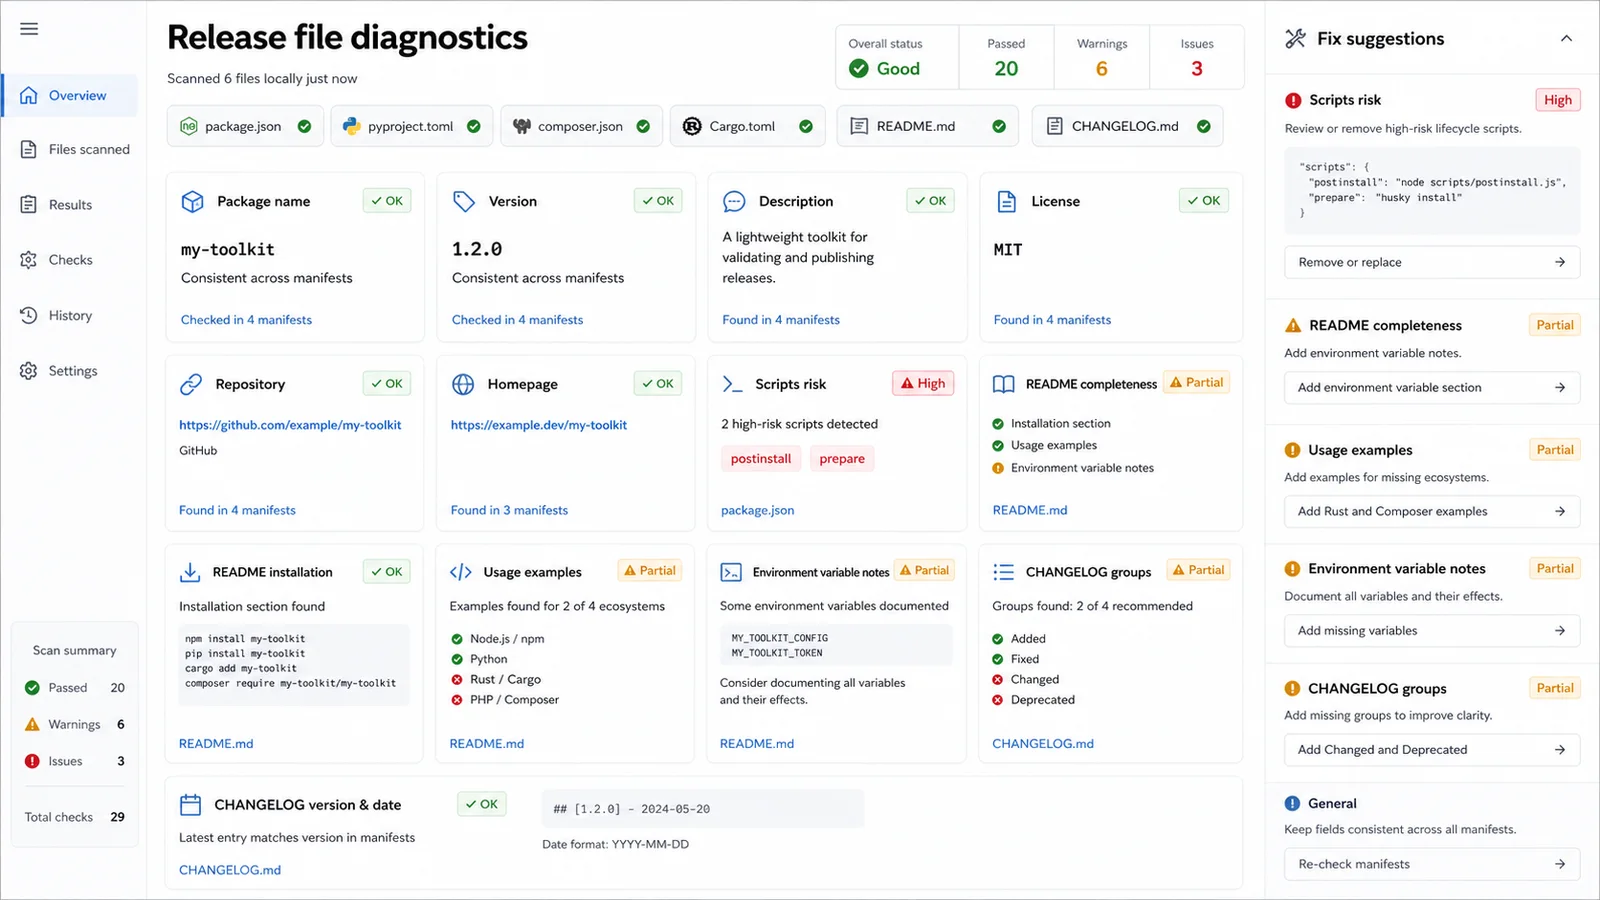
Task: Open the example.dev homepage link
Action: [x=539, y=425]
